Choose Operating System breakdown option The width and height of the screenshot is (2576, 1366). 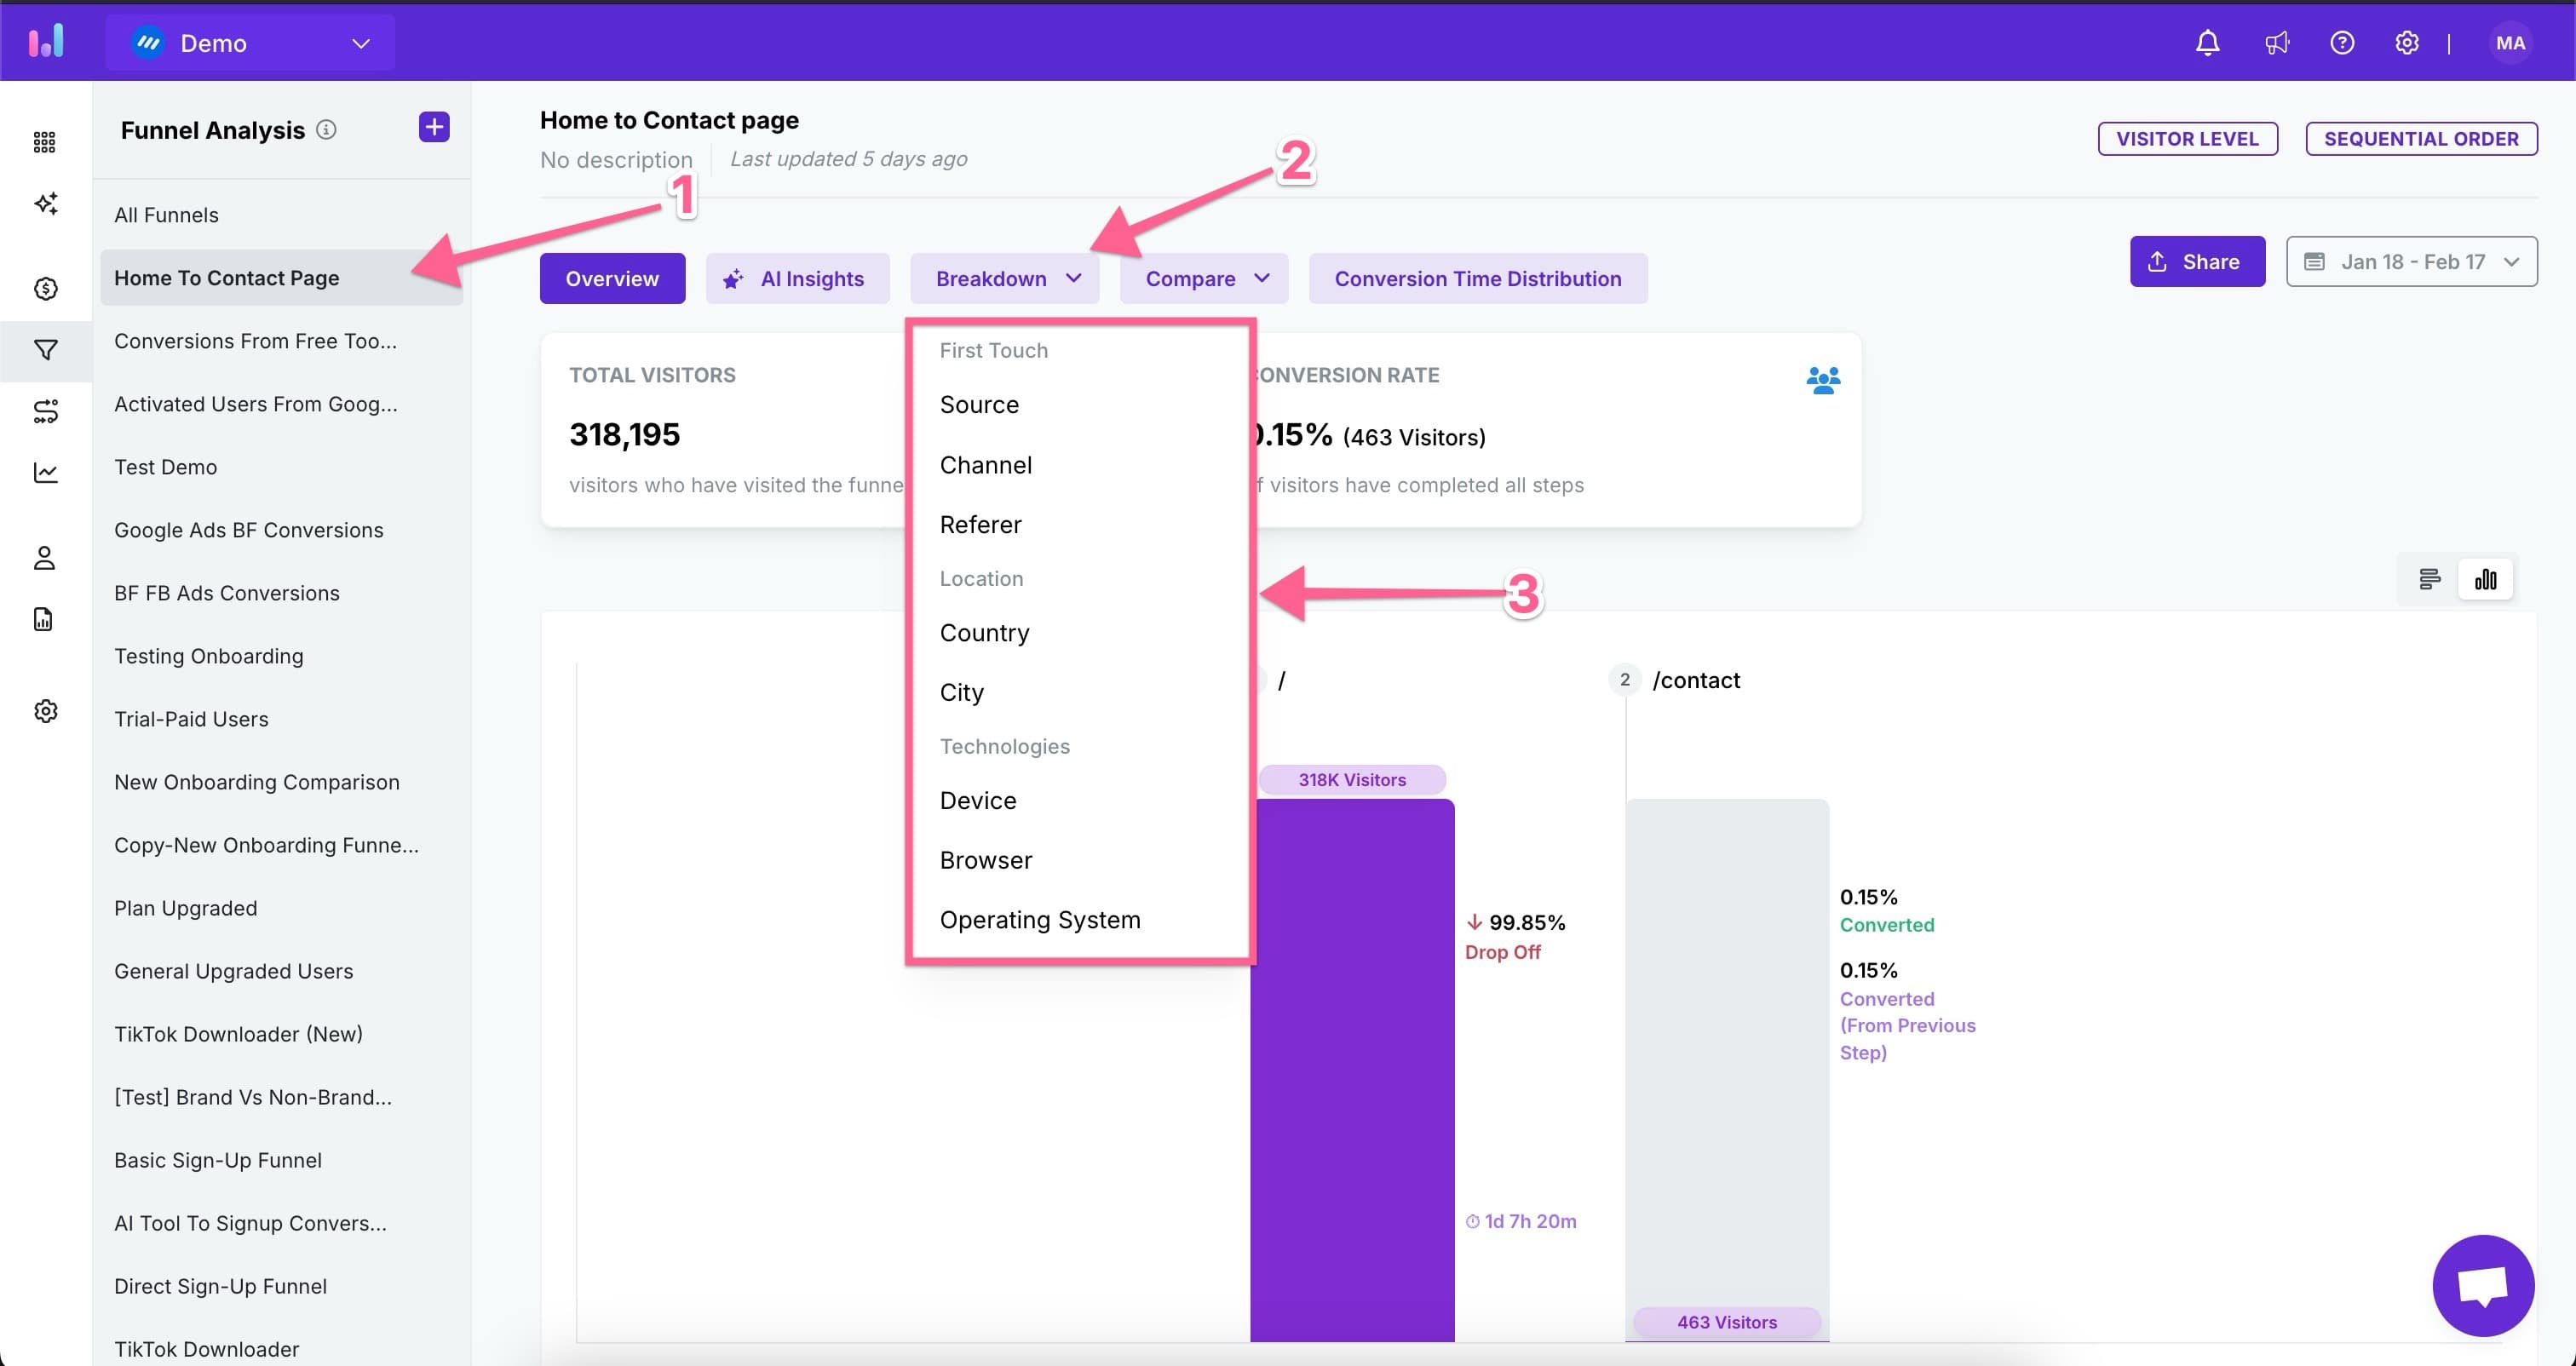pos(1039,920)
